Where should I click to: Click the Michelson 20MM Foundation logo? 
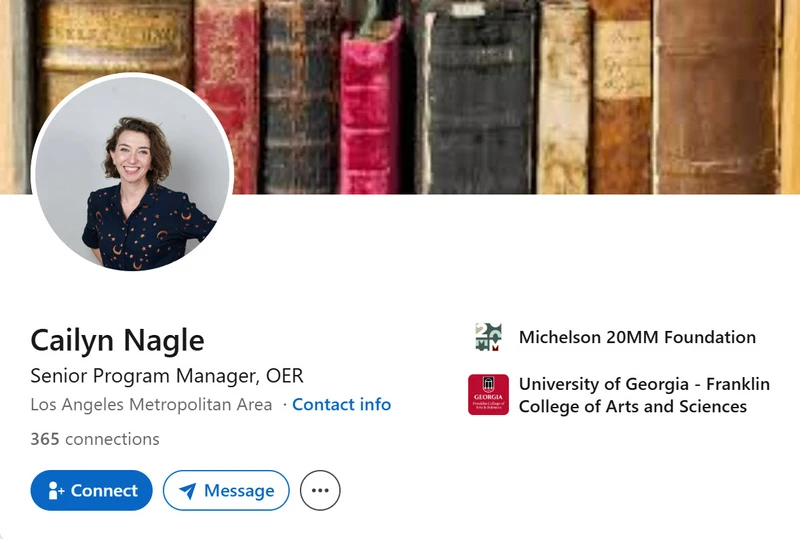click(488, 337)
